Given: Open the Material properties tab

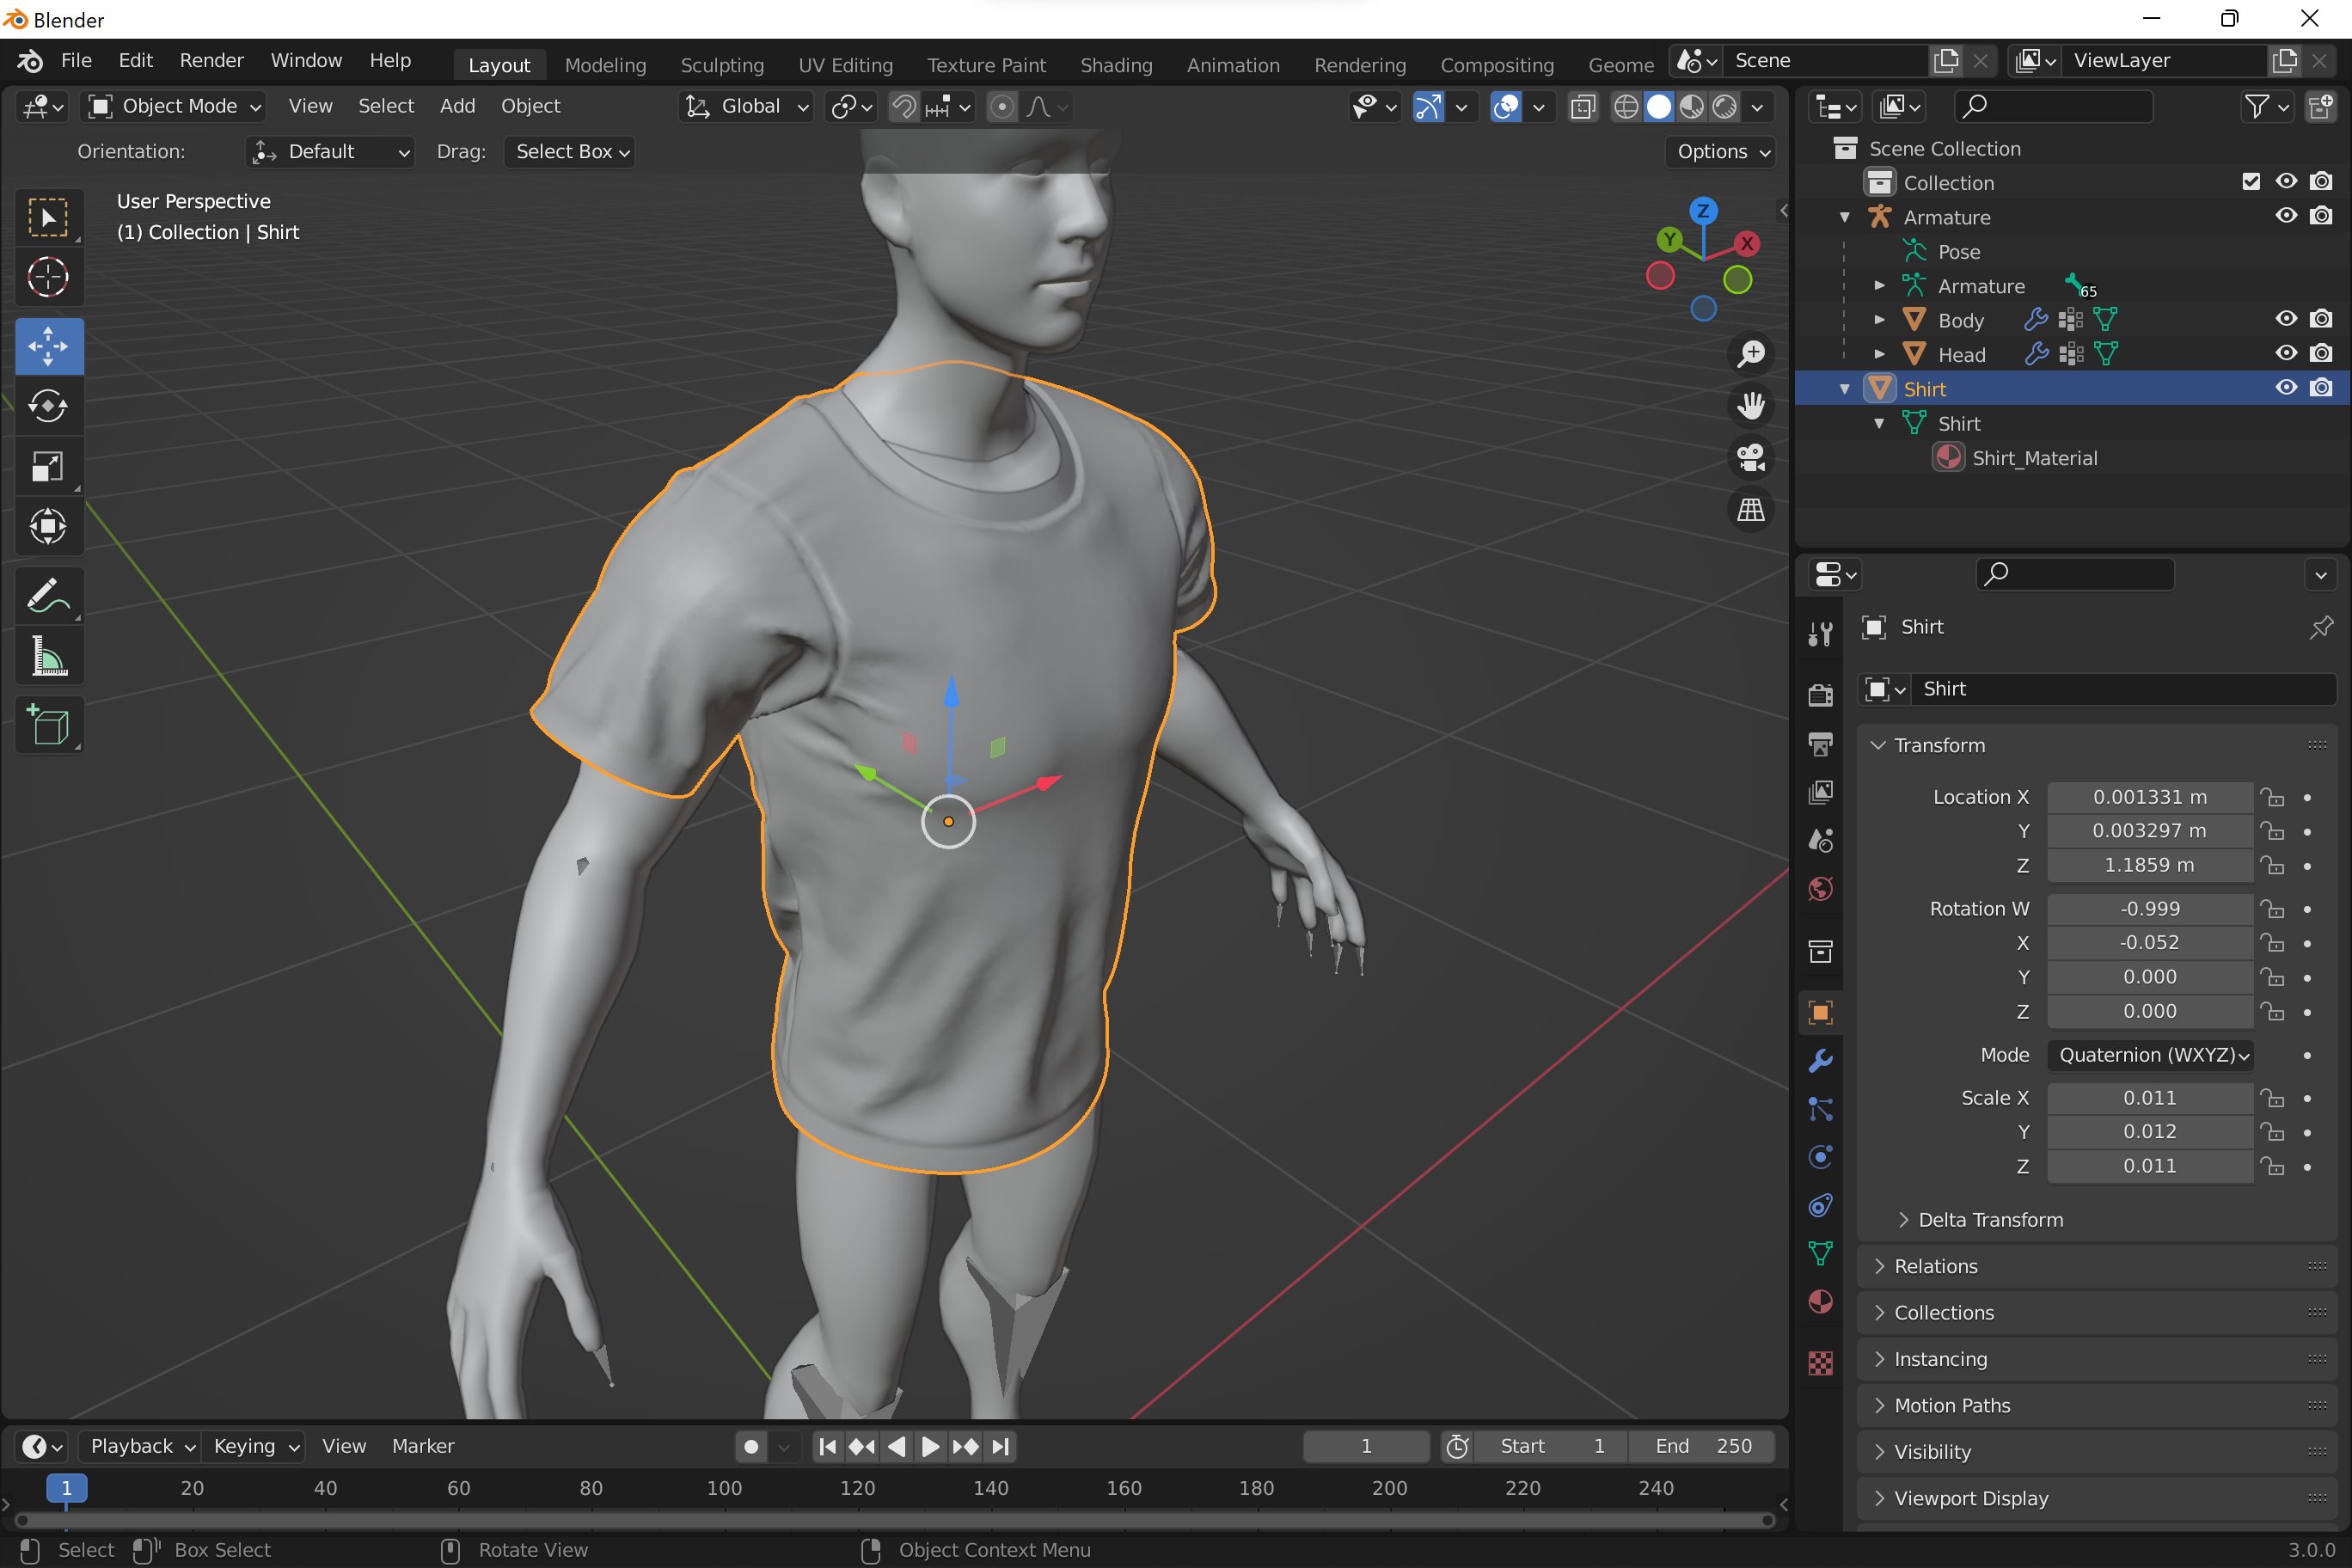Looking at the screenshot, I should click(1820, 1301).
